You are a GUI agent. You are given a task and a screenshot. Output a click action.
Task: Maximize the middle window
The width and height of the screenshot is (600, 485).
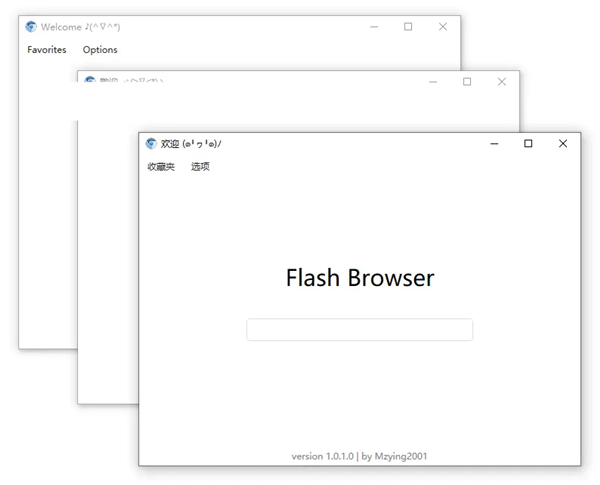tap(467, 82)
